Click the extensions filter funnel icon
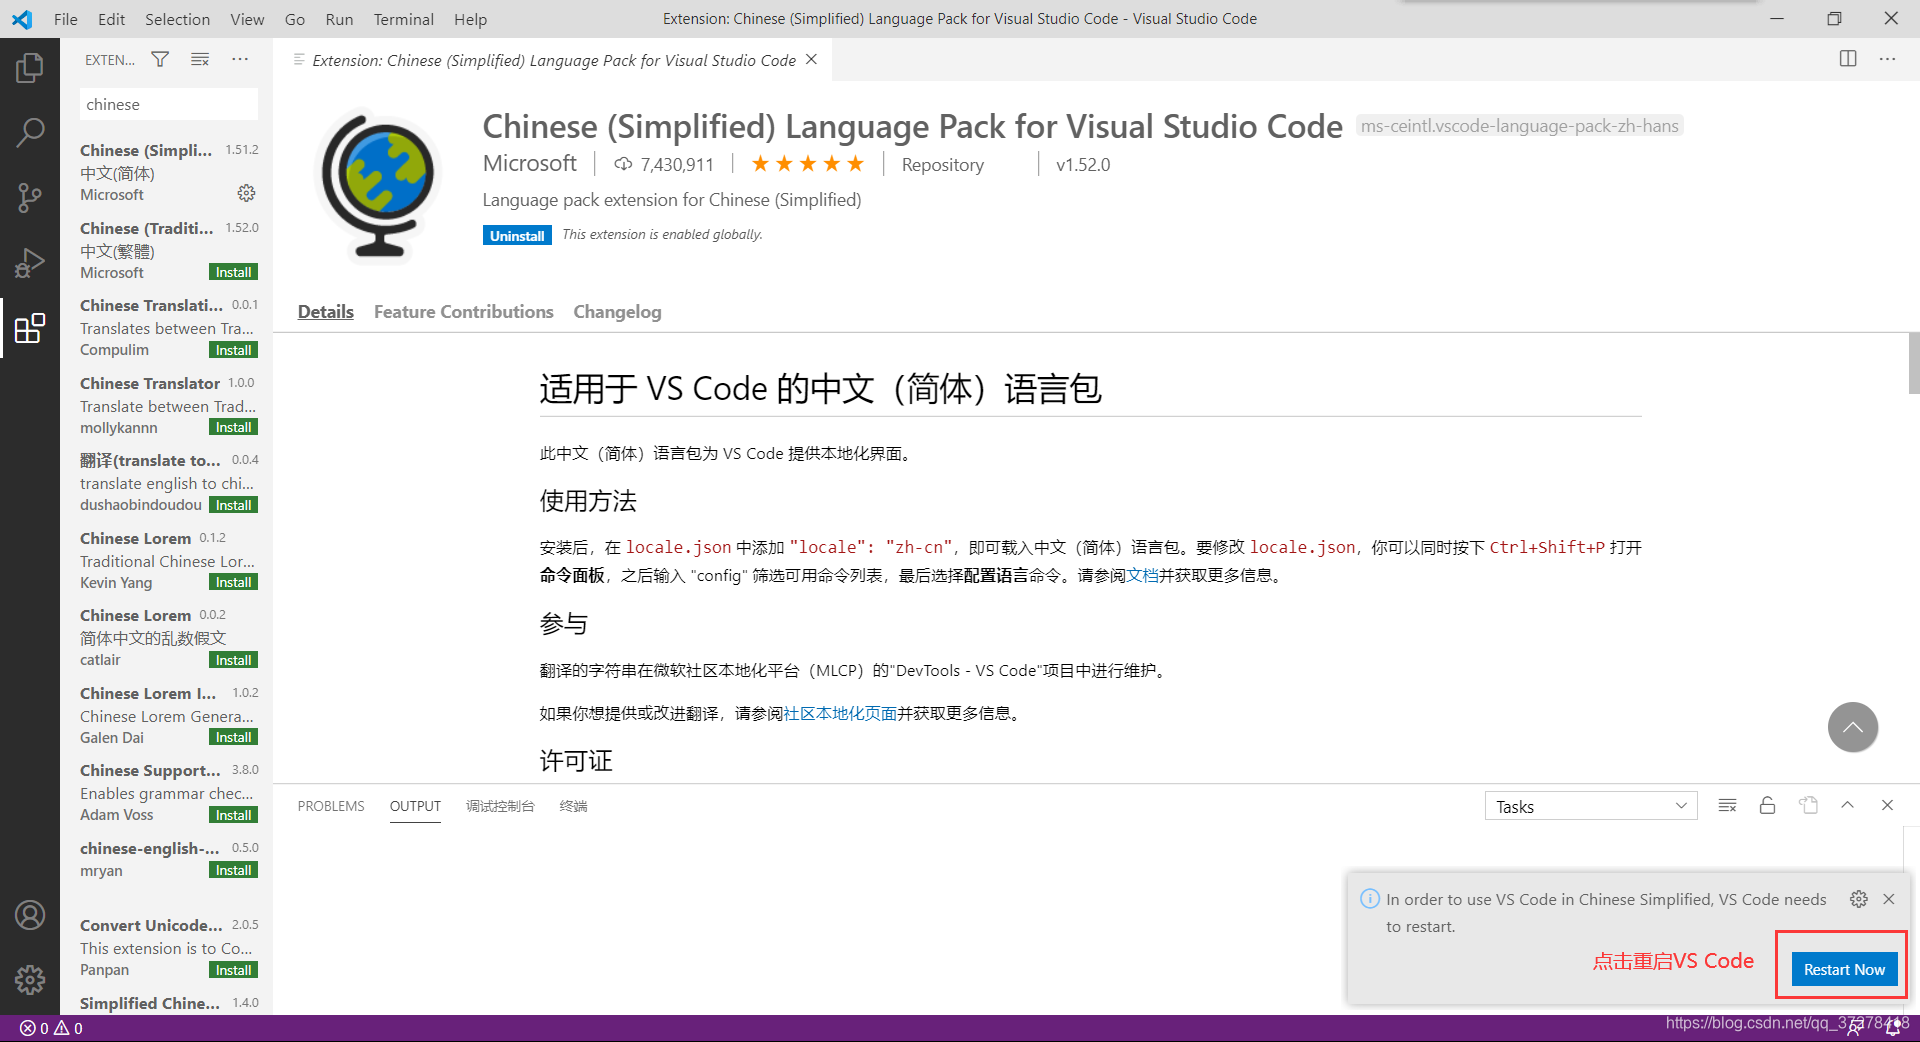 [160, 60]
